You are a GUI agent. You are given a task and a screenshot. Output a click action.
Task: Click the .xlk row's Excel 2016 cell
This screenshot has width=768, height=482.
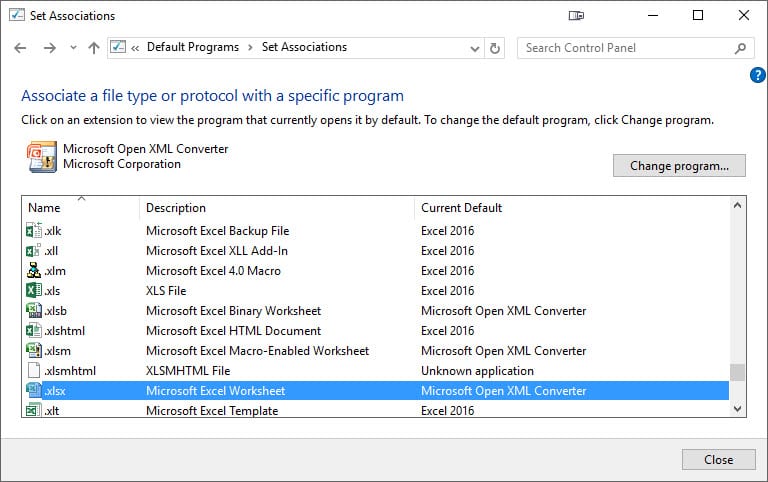click(x=448, y=231)
